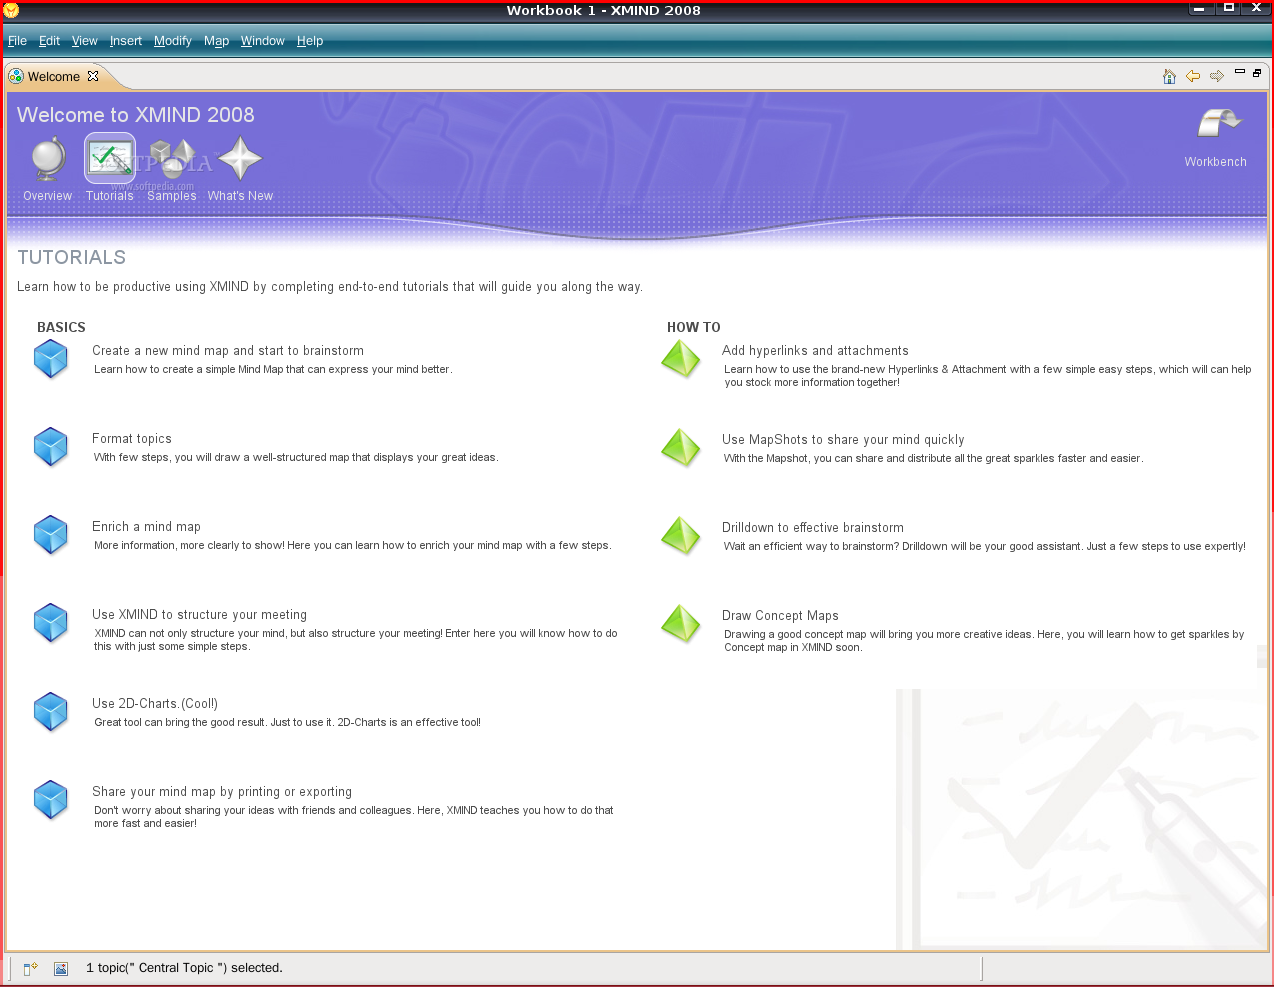Open the Help menu
The height and width of the screenshot is (987, 1274).
(310, 41)
